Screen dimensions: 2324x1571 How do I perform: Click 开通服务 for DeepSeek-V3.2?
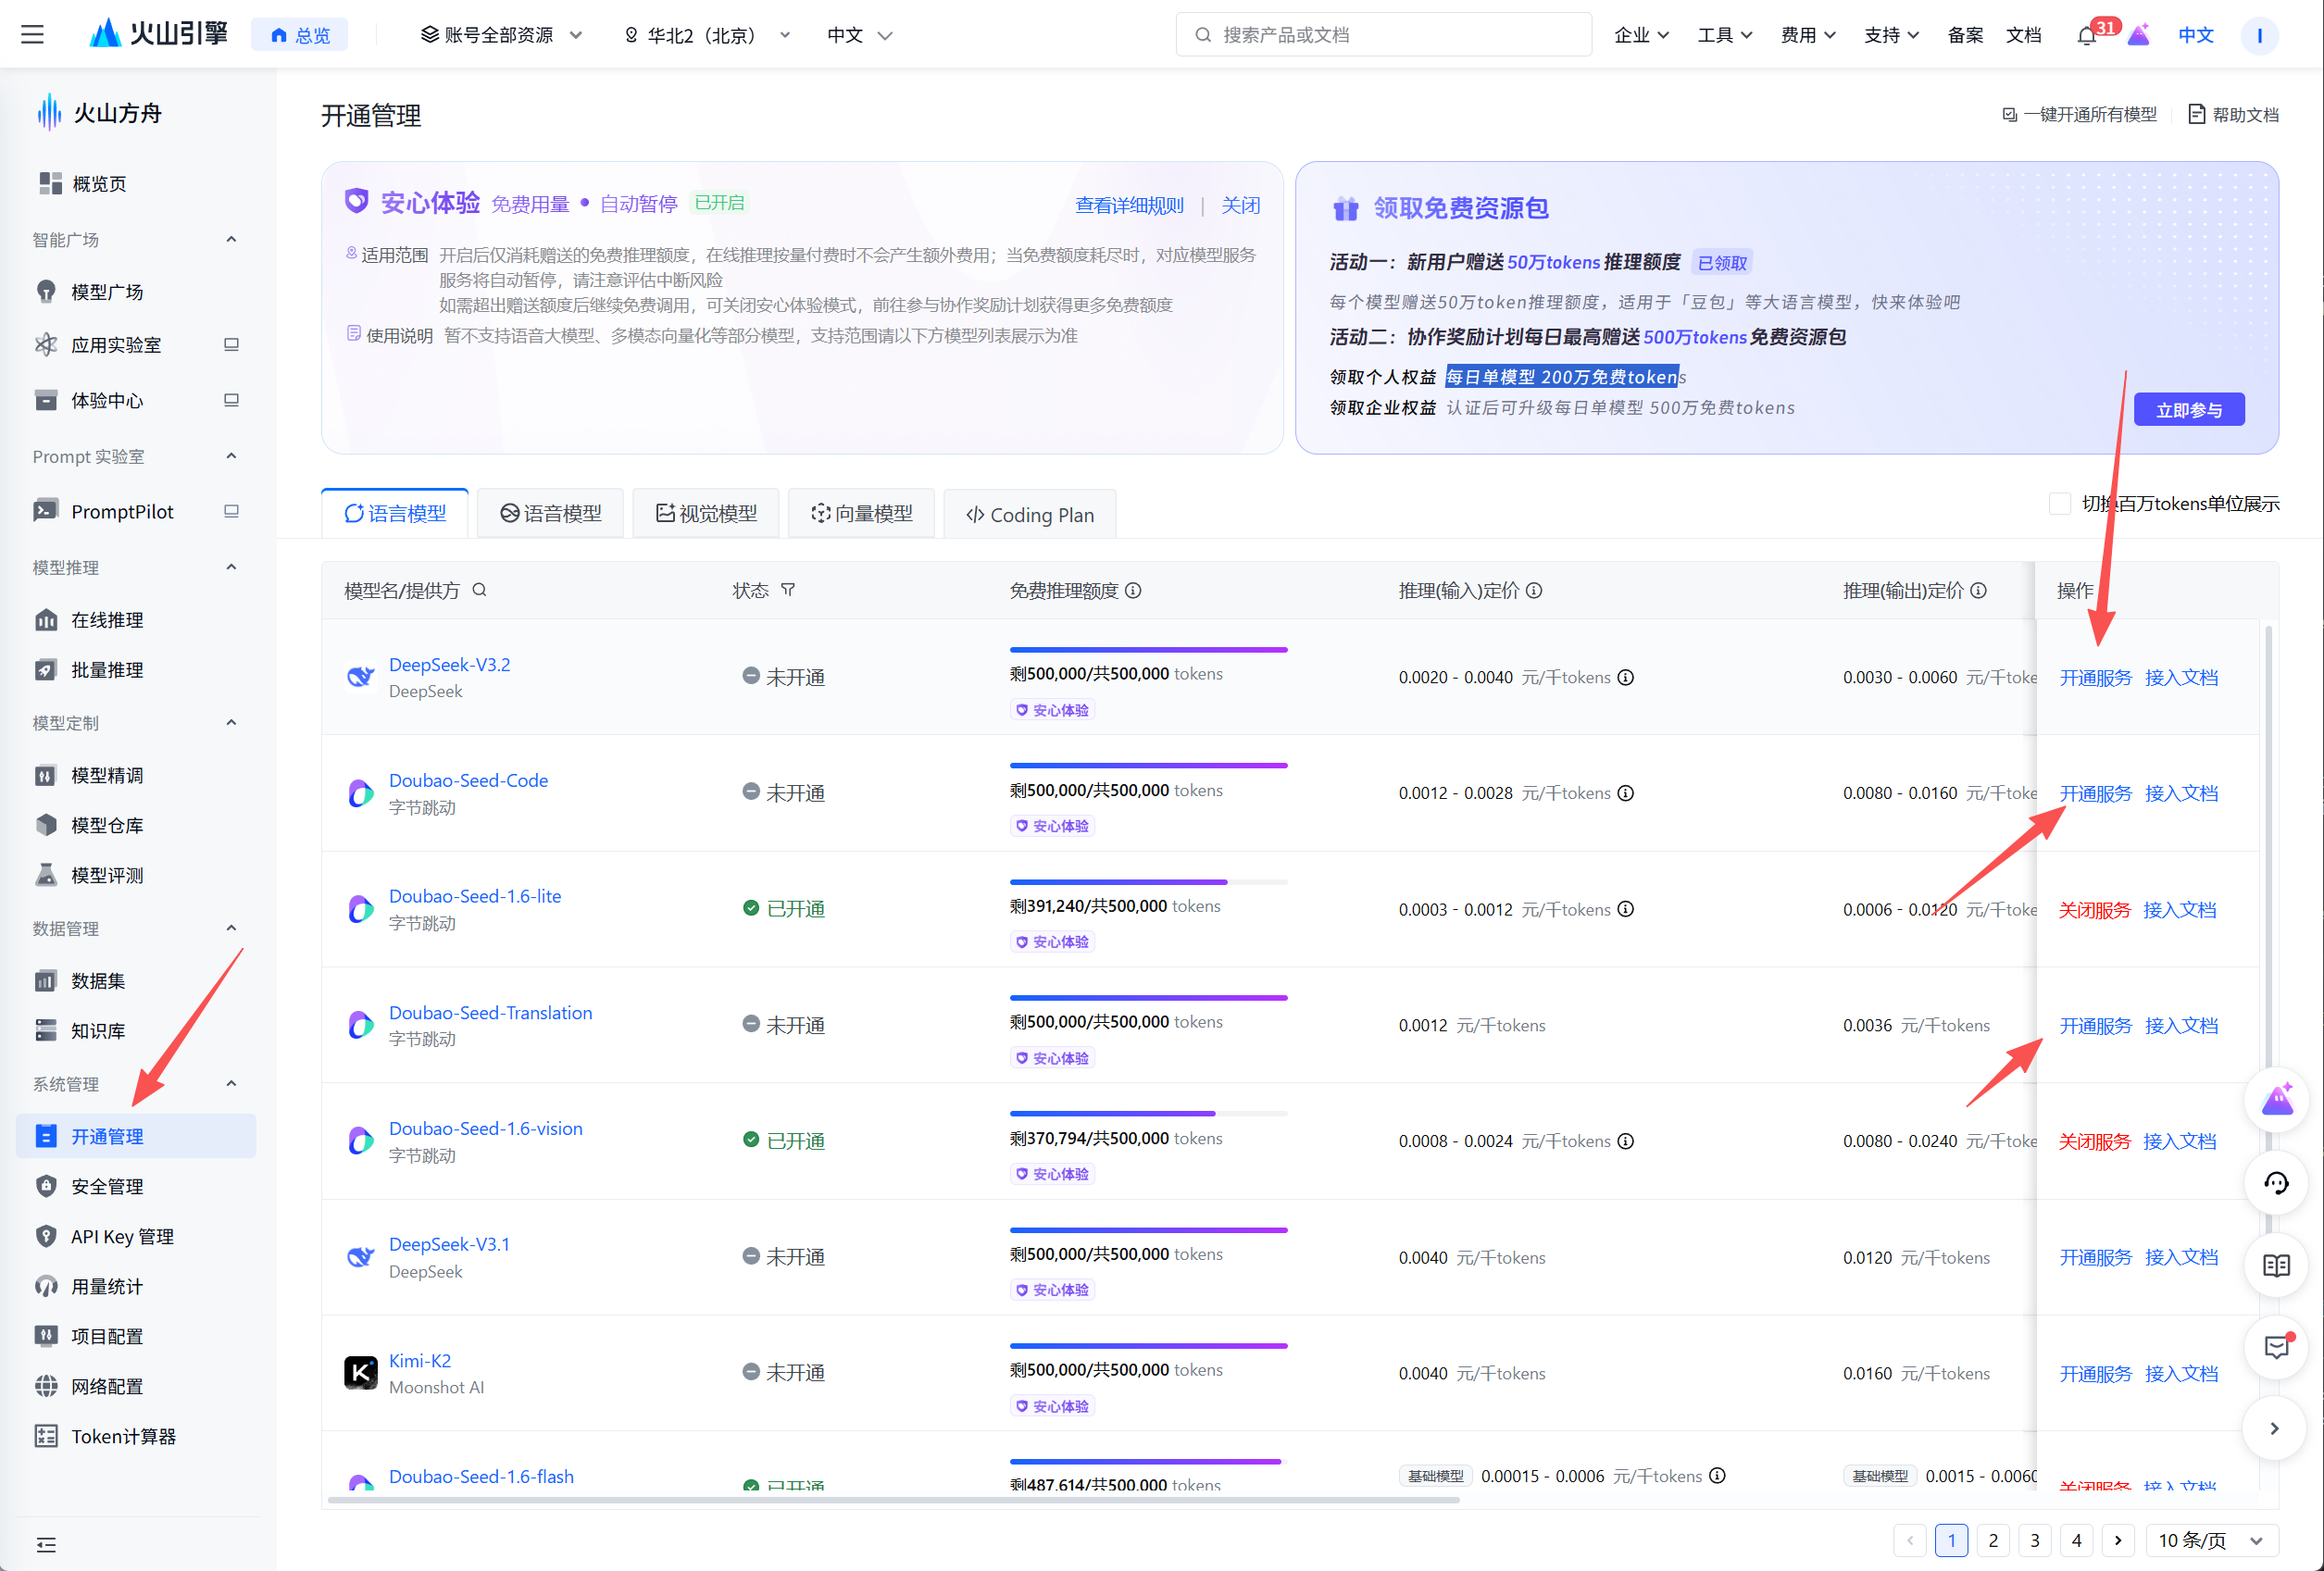[x=2095, y=678]
